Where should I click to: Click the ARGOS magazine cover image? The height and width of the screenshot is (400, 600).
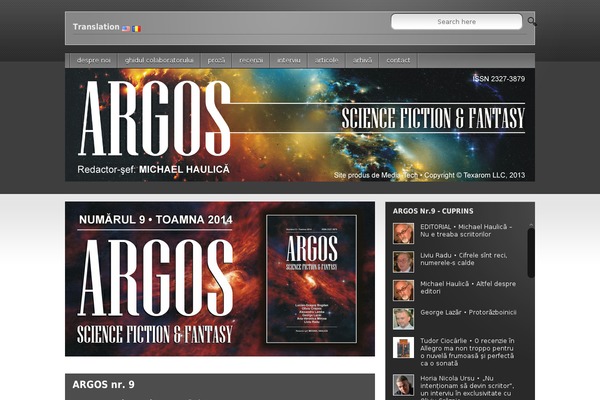click(x=311, y=279)
